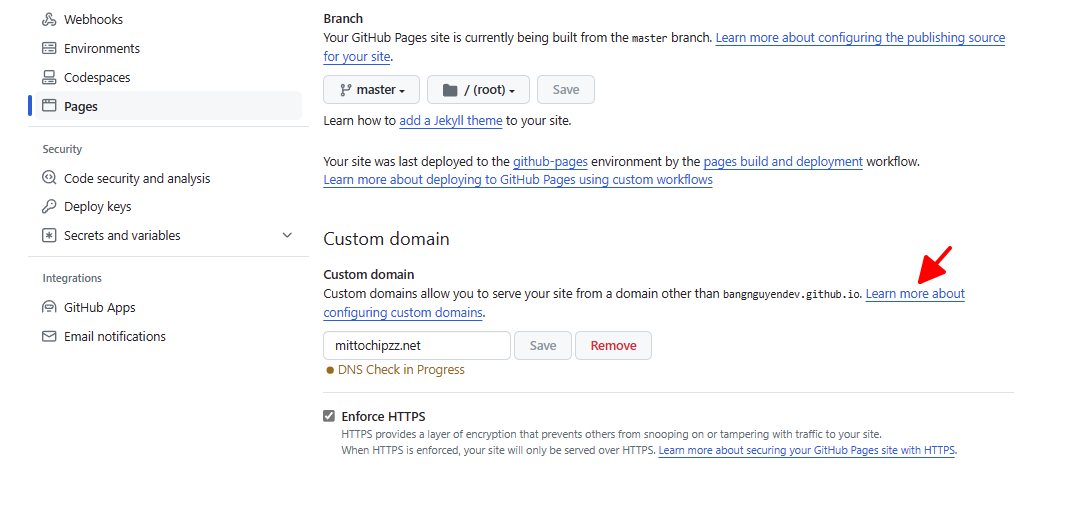Click the GitHub Apps icon
This screenshot has height=509, width=1066.
[48, 307]
